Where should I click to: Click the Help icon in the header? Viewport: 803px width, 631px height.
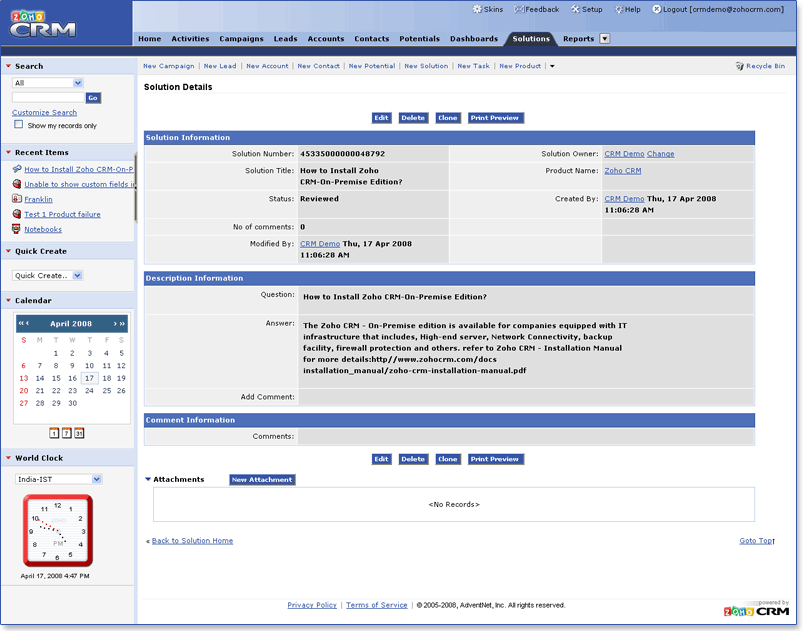[x=617, y=9]
